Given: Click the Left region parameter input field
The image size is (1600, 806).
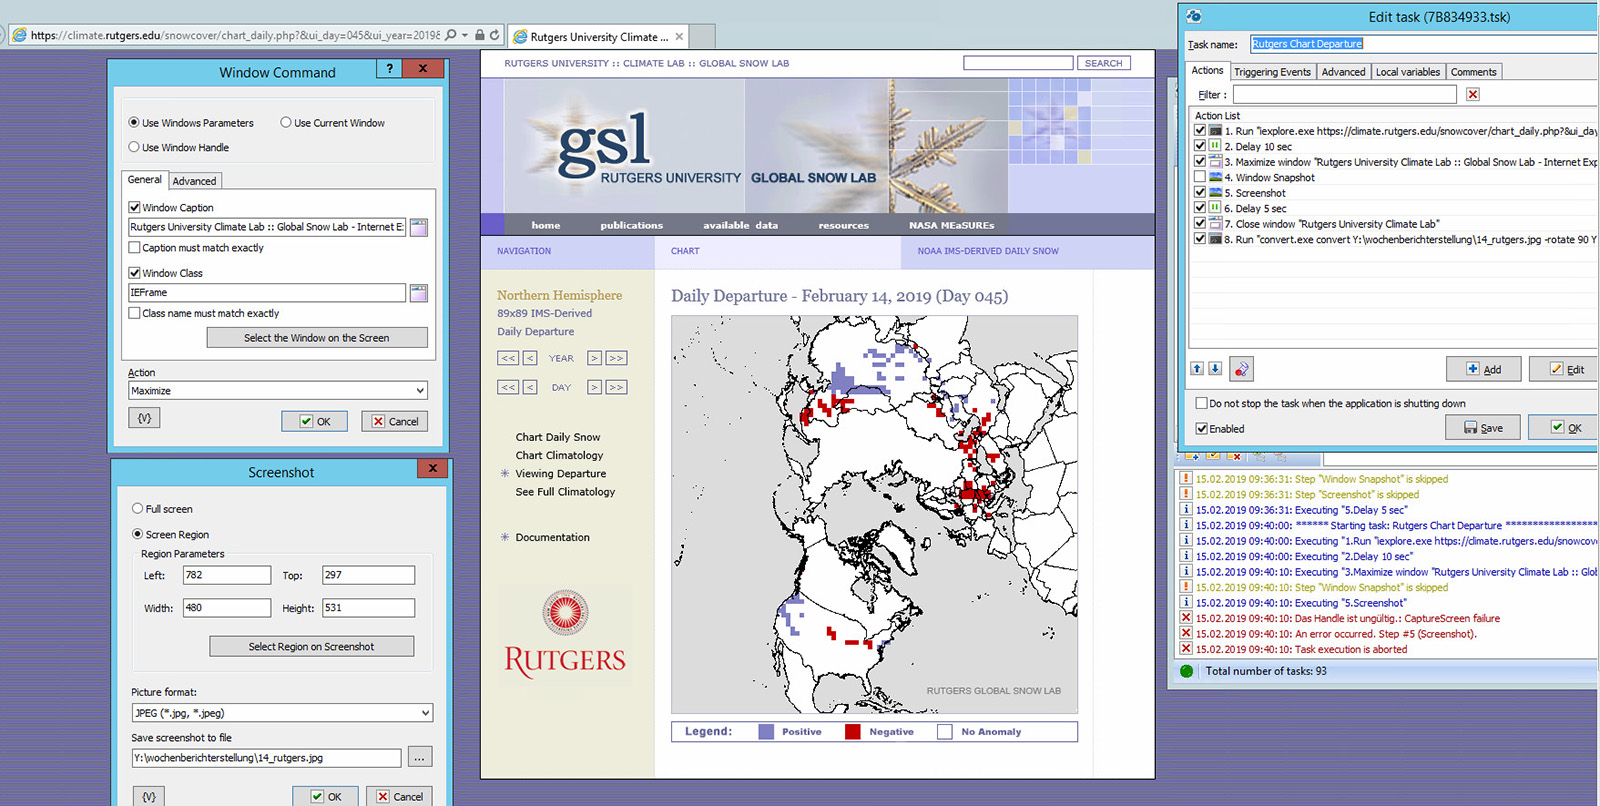Looking at the screenshot, I should click(x=227, y=575).
